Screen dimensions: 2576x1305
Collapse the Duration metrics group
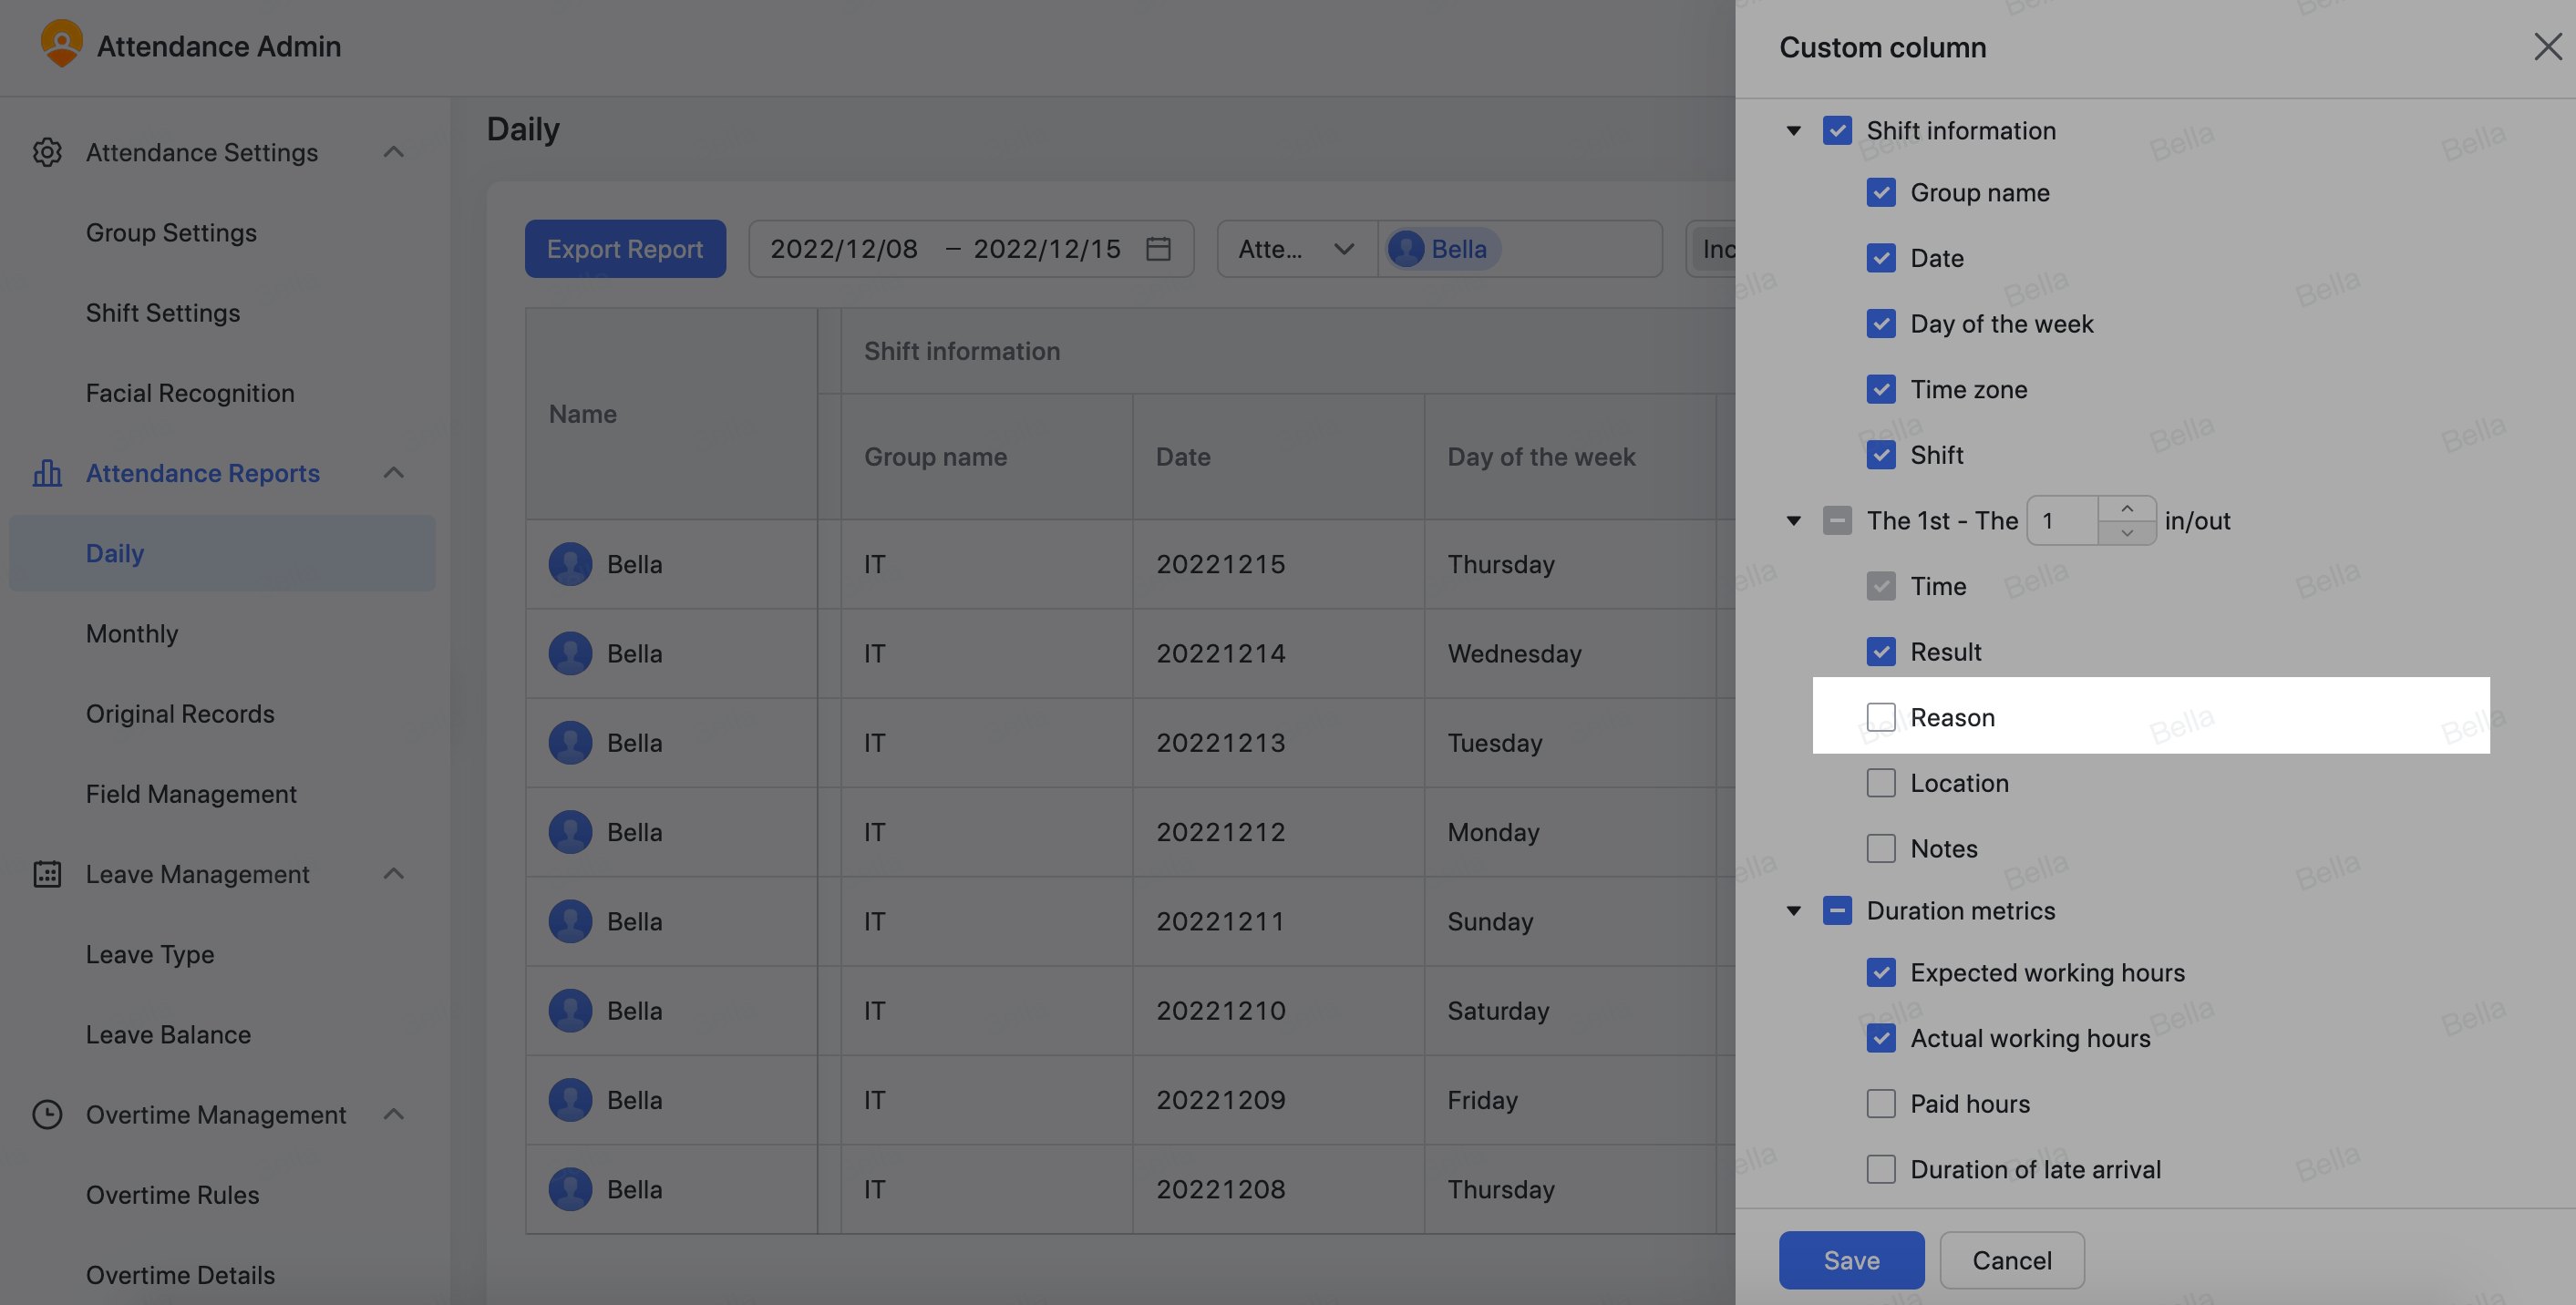click(x=1794, y=911)
